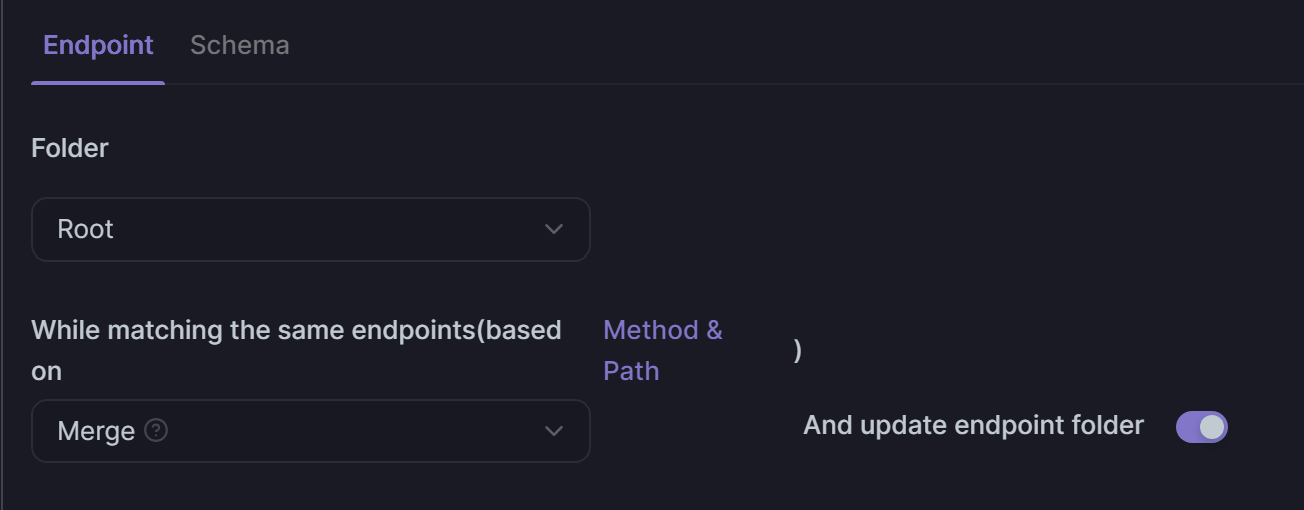Image resolution: width=1304 pixels, height=510 pixels.
Task: Click the chevron arrow in Merge dropdown
Action: 553,432
